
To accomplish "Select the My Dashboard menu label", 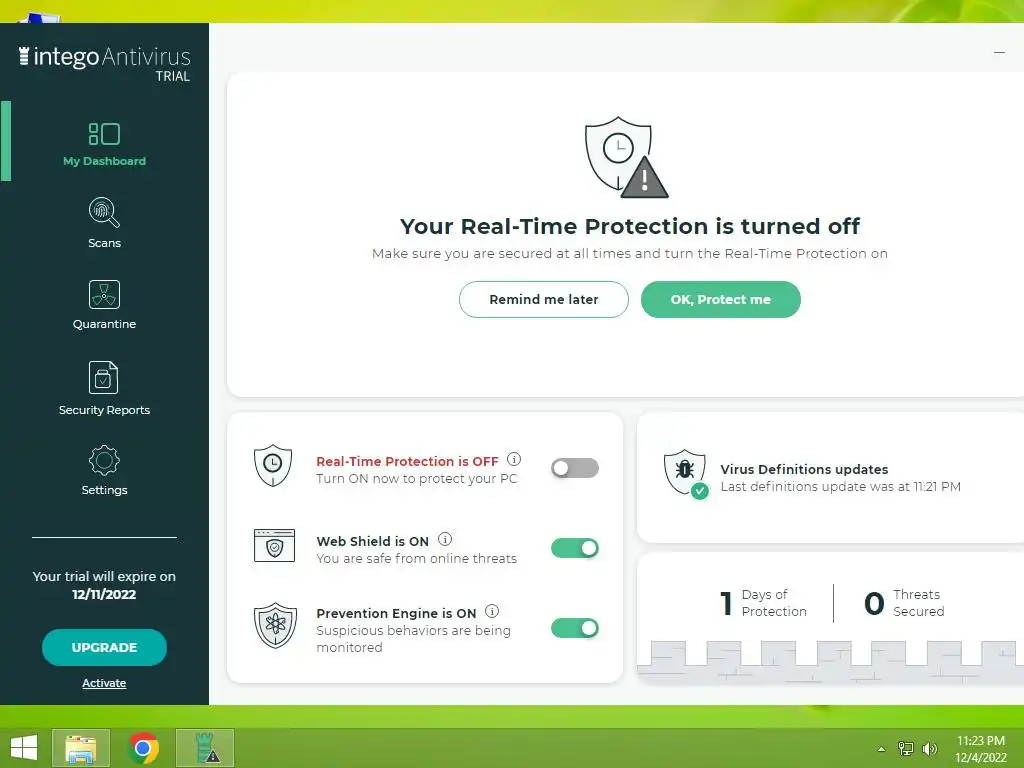I will [x=104, y=161].
